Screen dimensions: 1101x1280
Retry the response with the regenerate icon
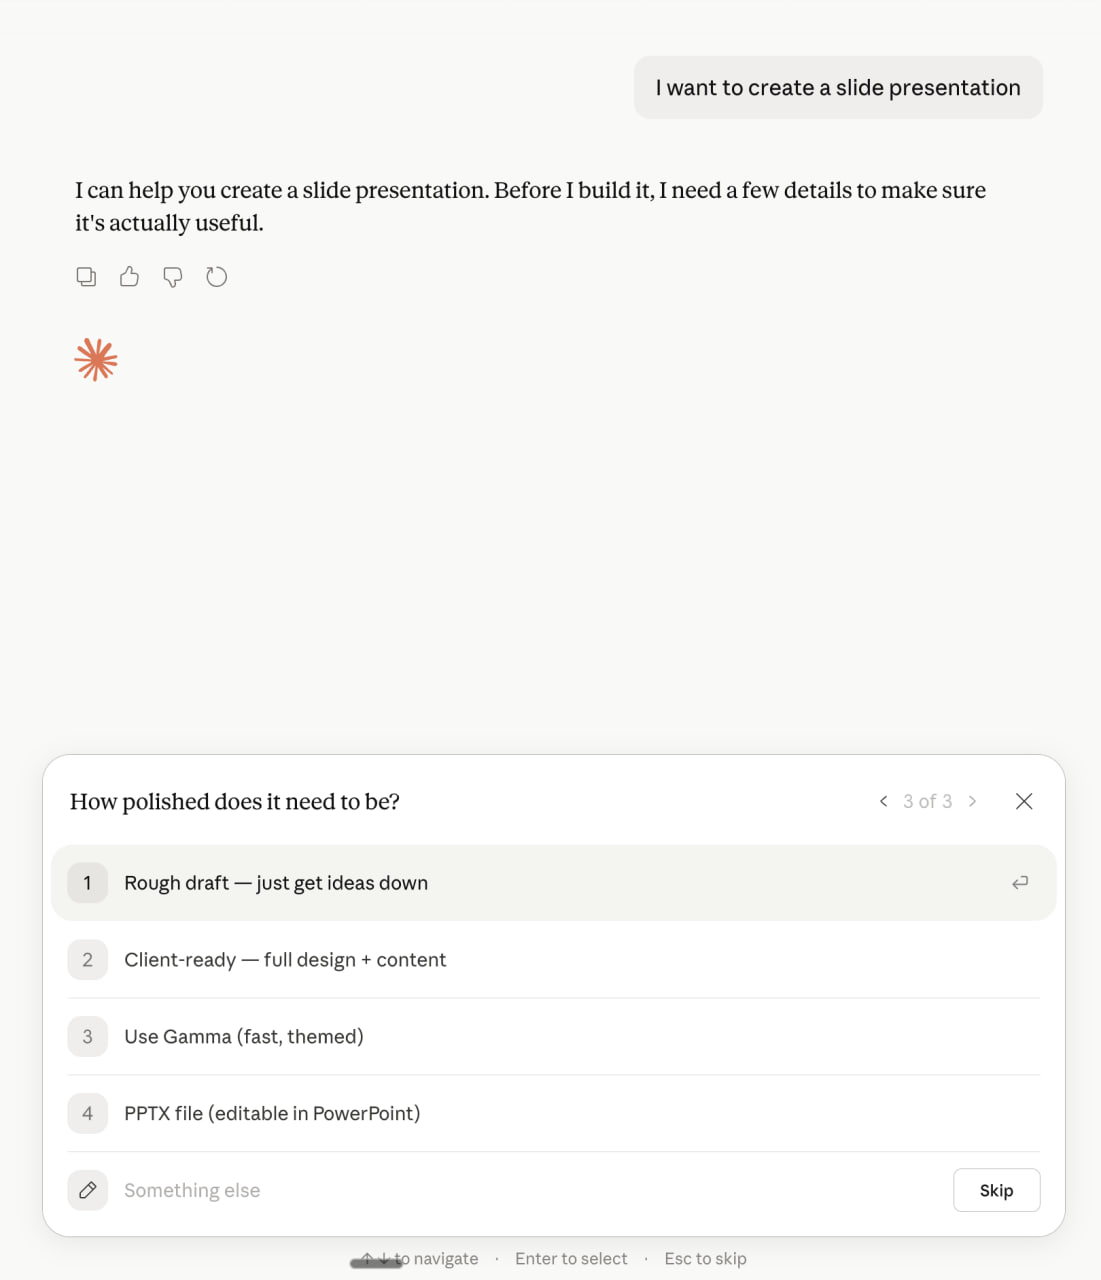point(217,277)
